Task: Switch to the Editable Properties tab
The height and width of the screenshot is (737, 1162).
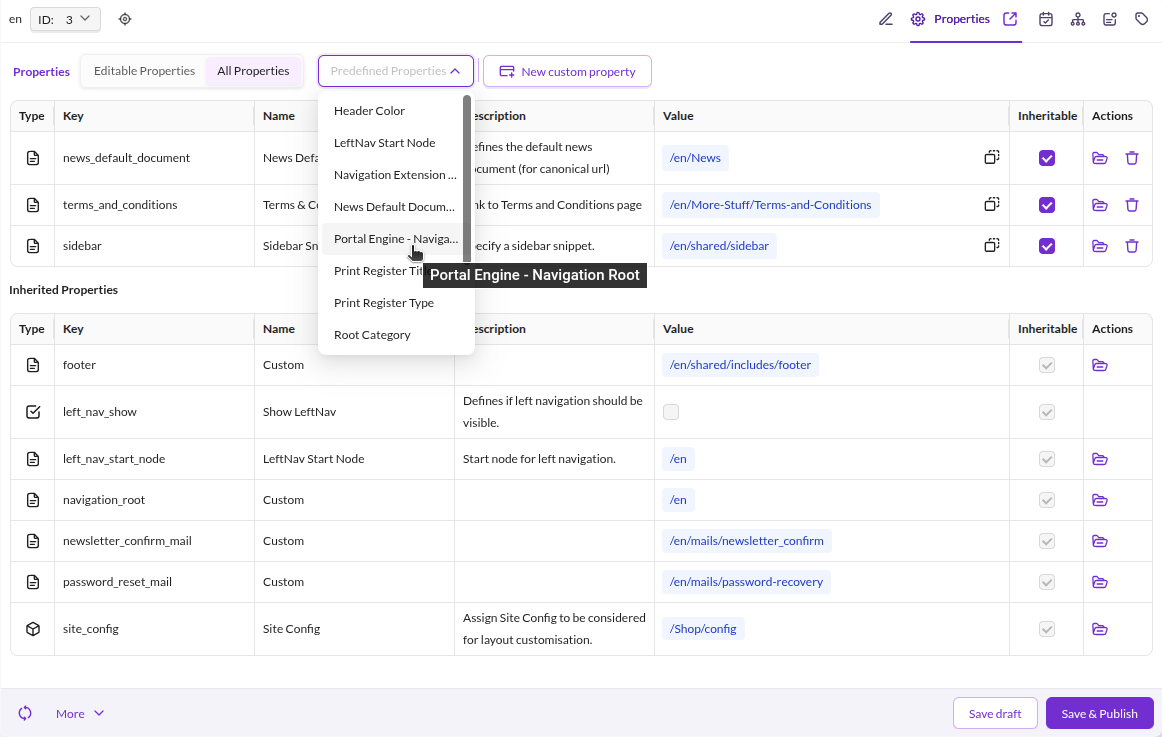Action: 145,71
